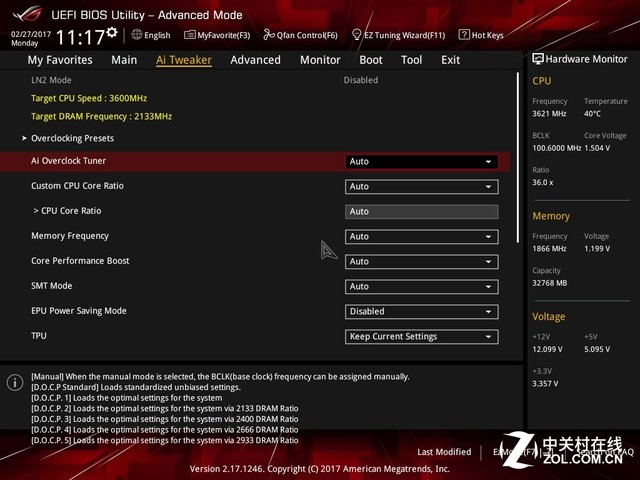Click +12V reading 12.099 V
The width and height of the screenshot is (640, 480).
547,349
